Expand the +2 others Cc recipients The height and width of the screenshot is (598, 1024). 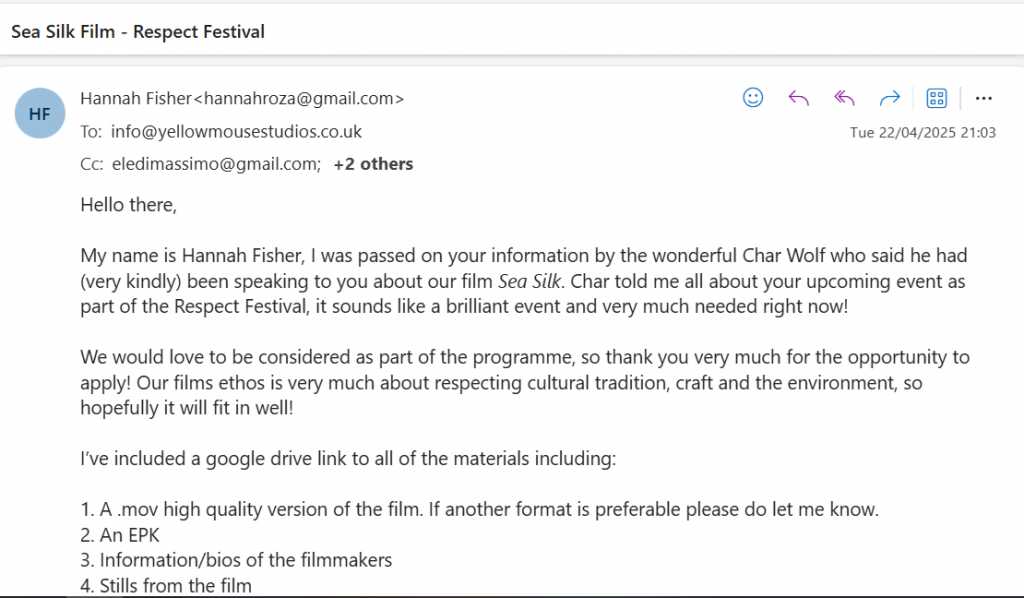[373, 164]
